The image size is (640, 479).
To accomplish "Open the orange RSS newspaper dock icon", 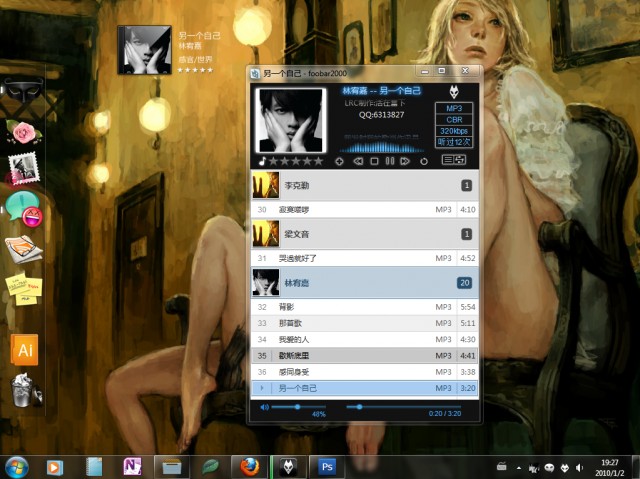I will pos(23,248).
